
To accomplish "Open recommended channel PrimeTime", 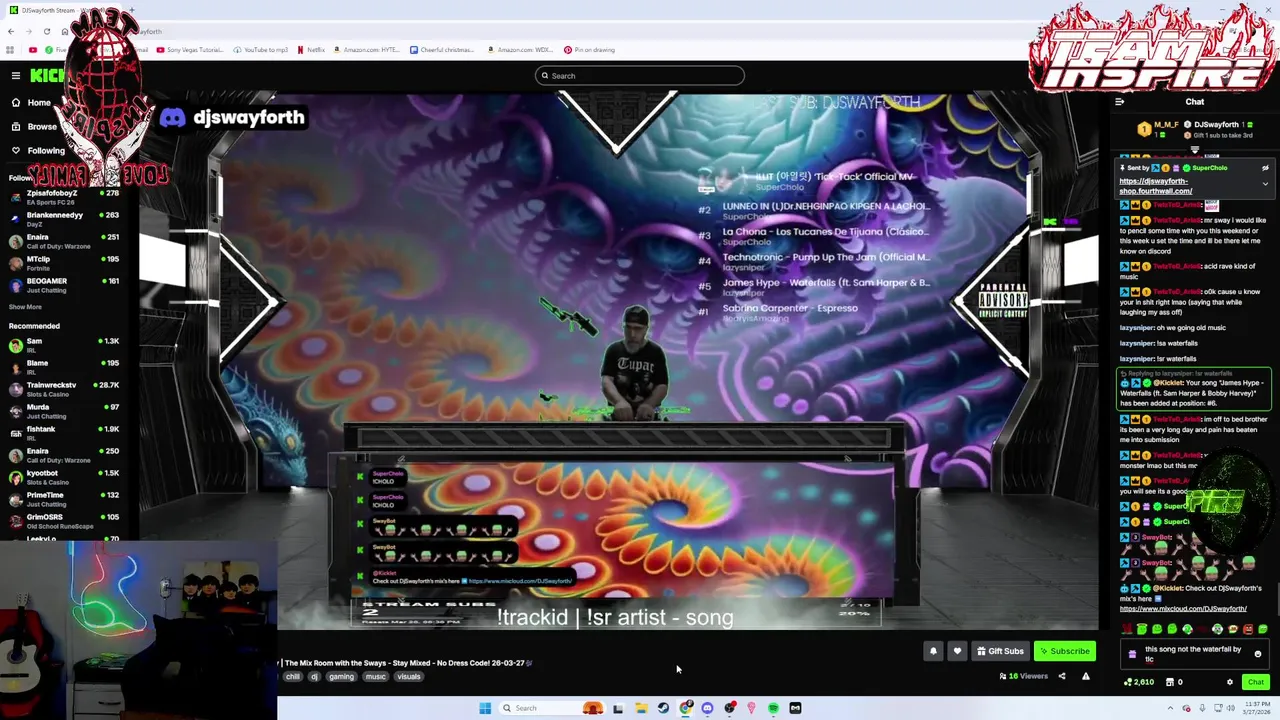I will [63, 499].
